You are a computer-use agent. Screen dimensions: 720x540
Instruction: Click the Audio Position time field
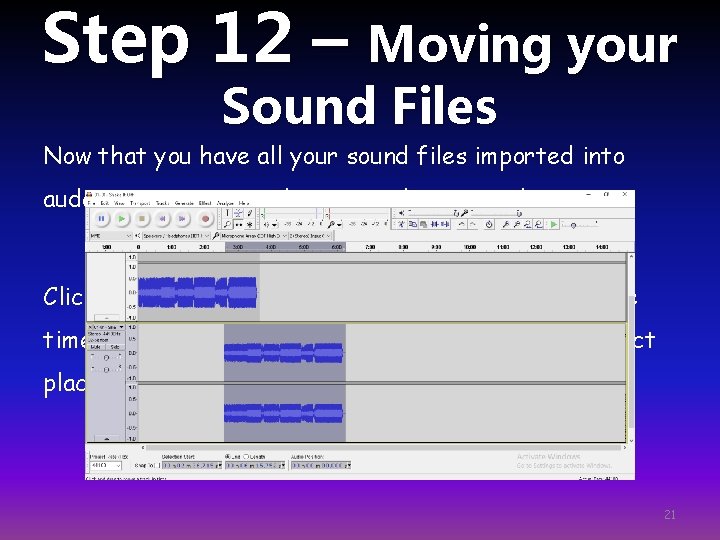coord(321,466)
